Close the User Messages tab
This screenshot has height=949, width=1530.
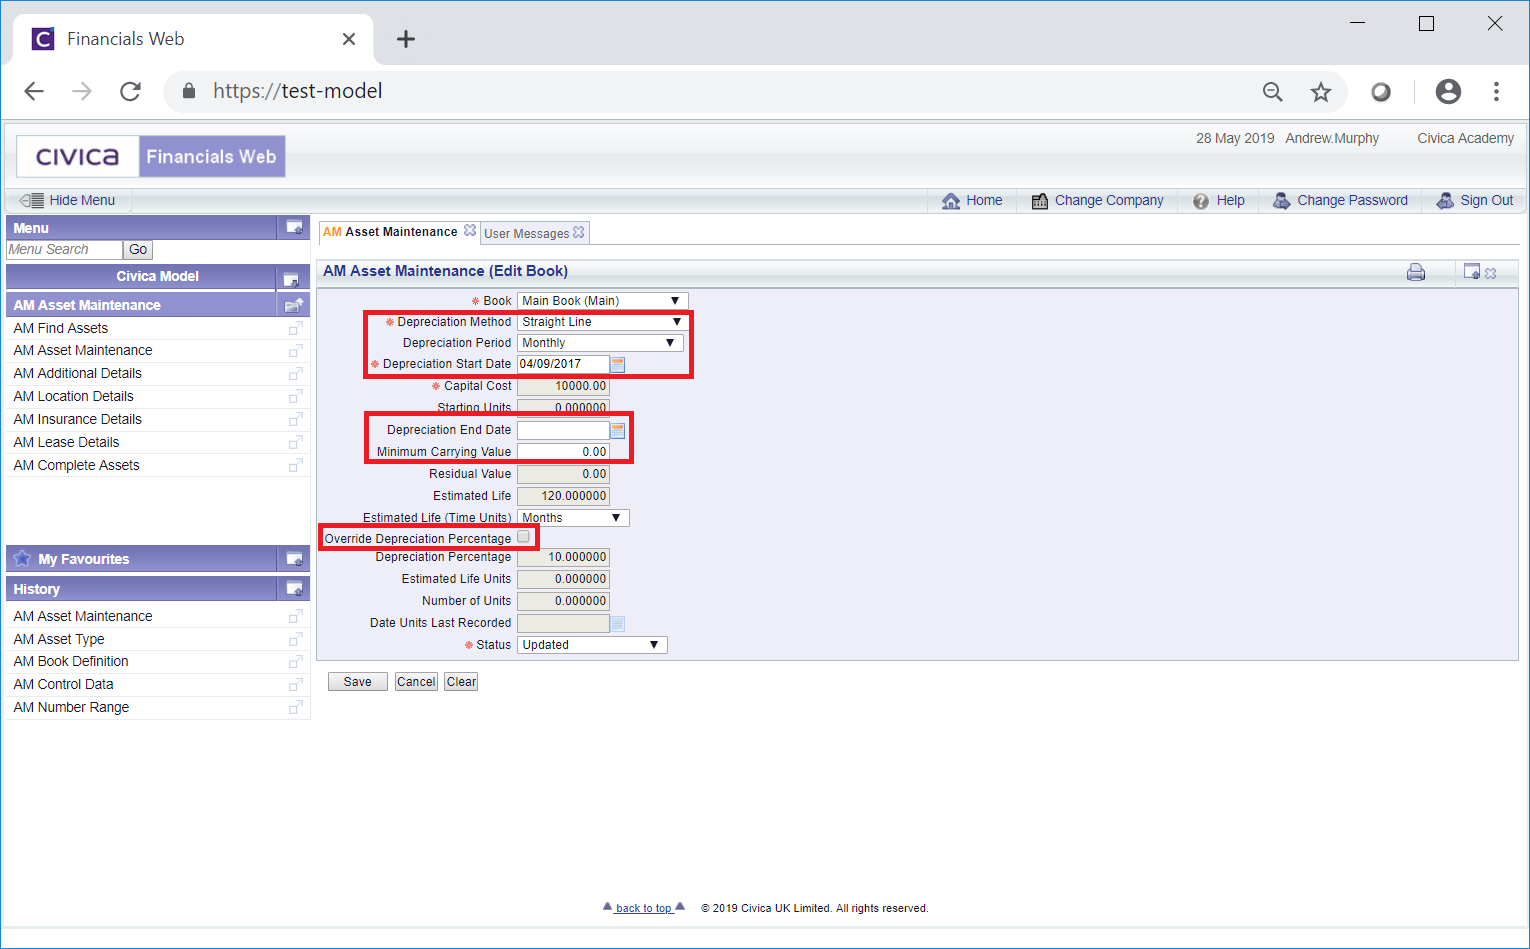tap(579, 232)
